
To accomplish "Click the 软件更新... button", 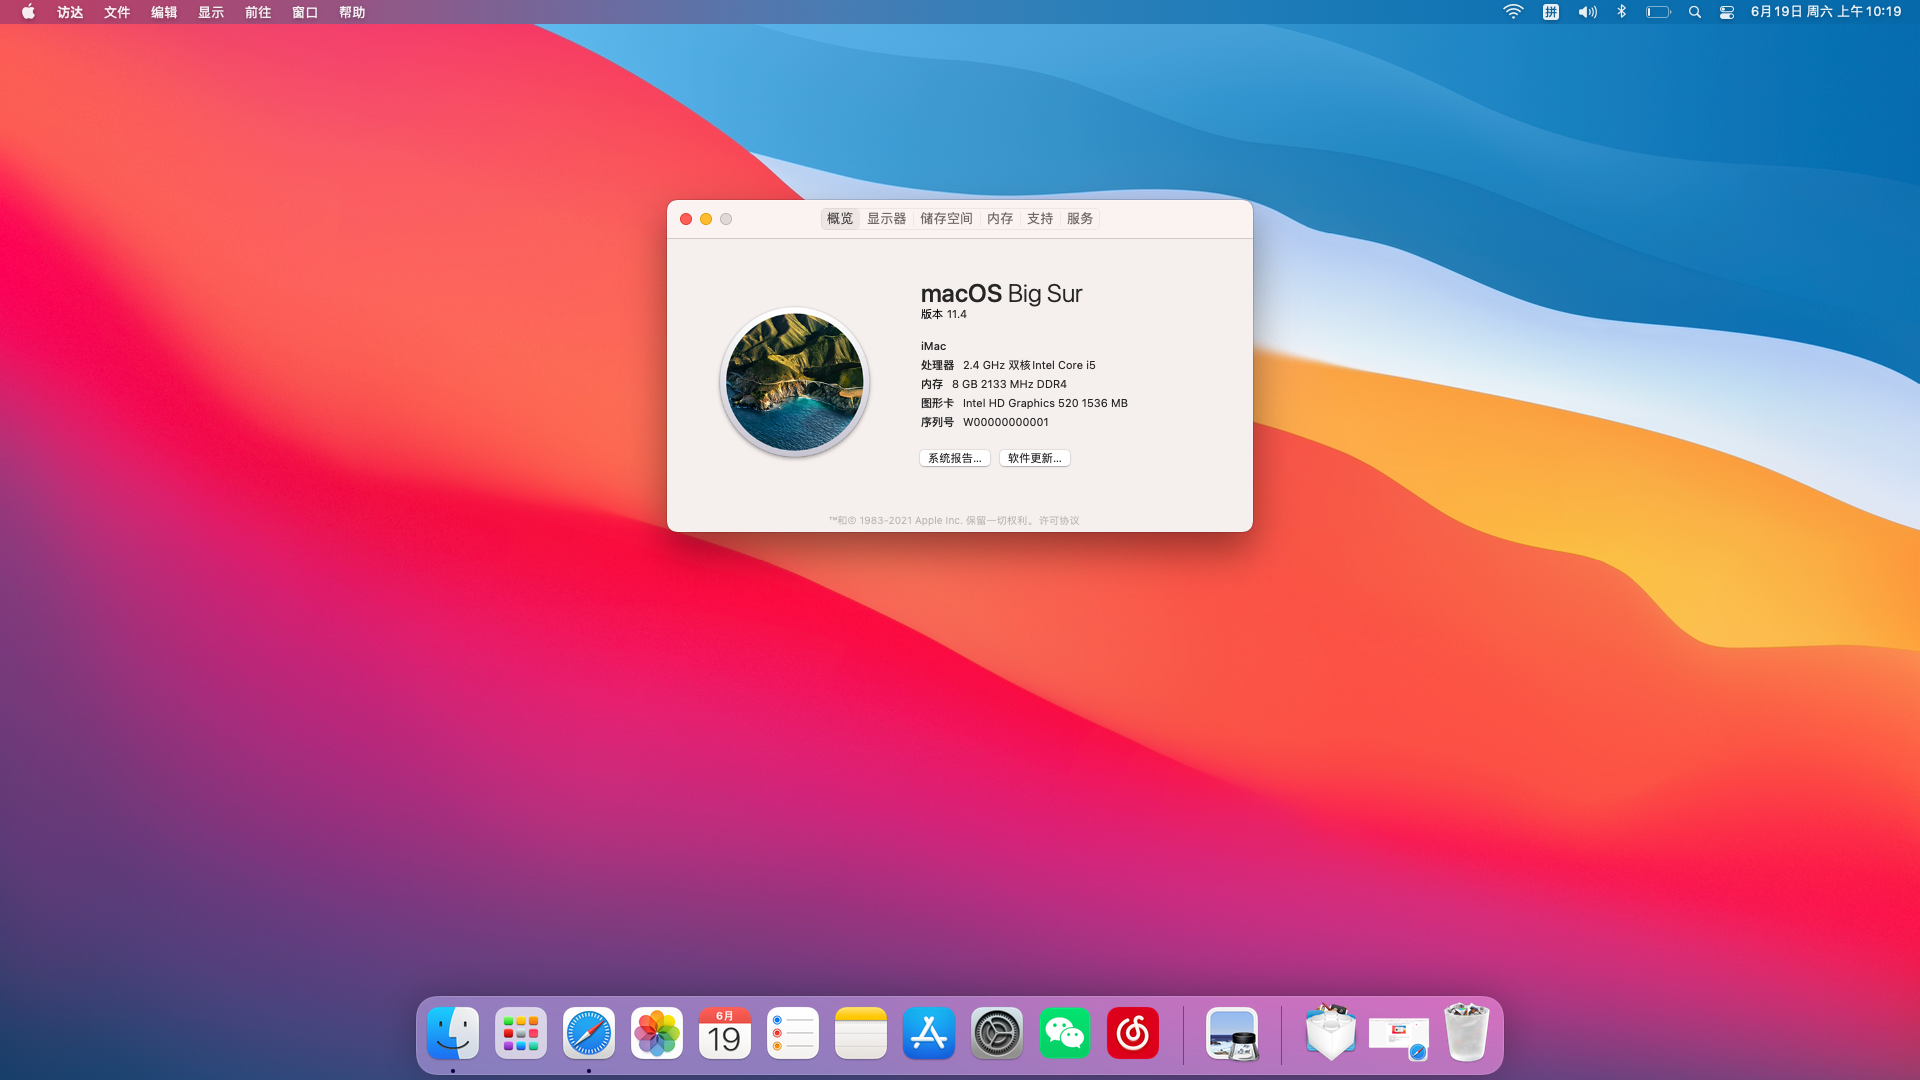I will click(1035, 458).
